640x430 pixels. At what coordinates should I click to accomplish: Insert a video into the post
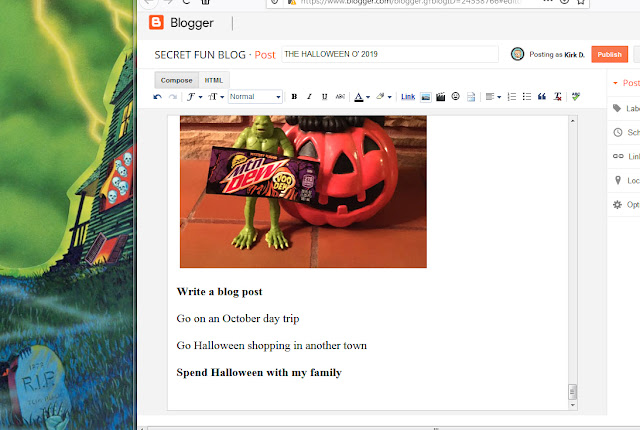click(x=440, y=97)
